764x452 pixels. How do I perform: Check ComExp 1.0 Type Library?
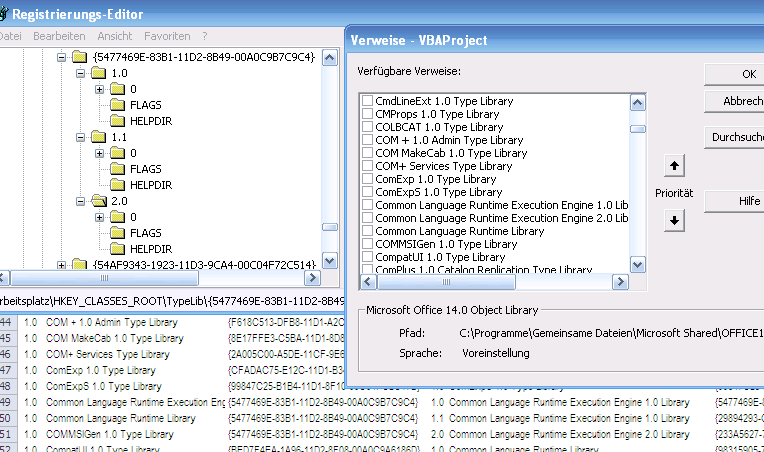367,179
